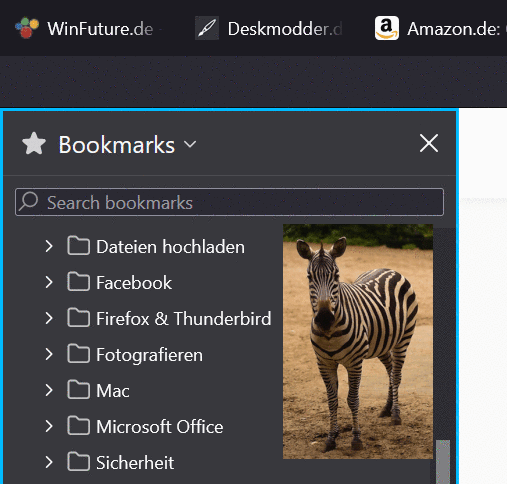Click the magnifier icon in search box

pyautogui.click(x=29, y=201)
